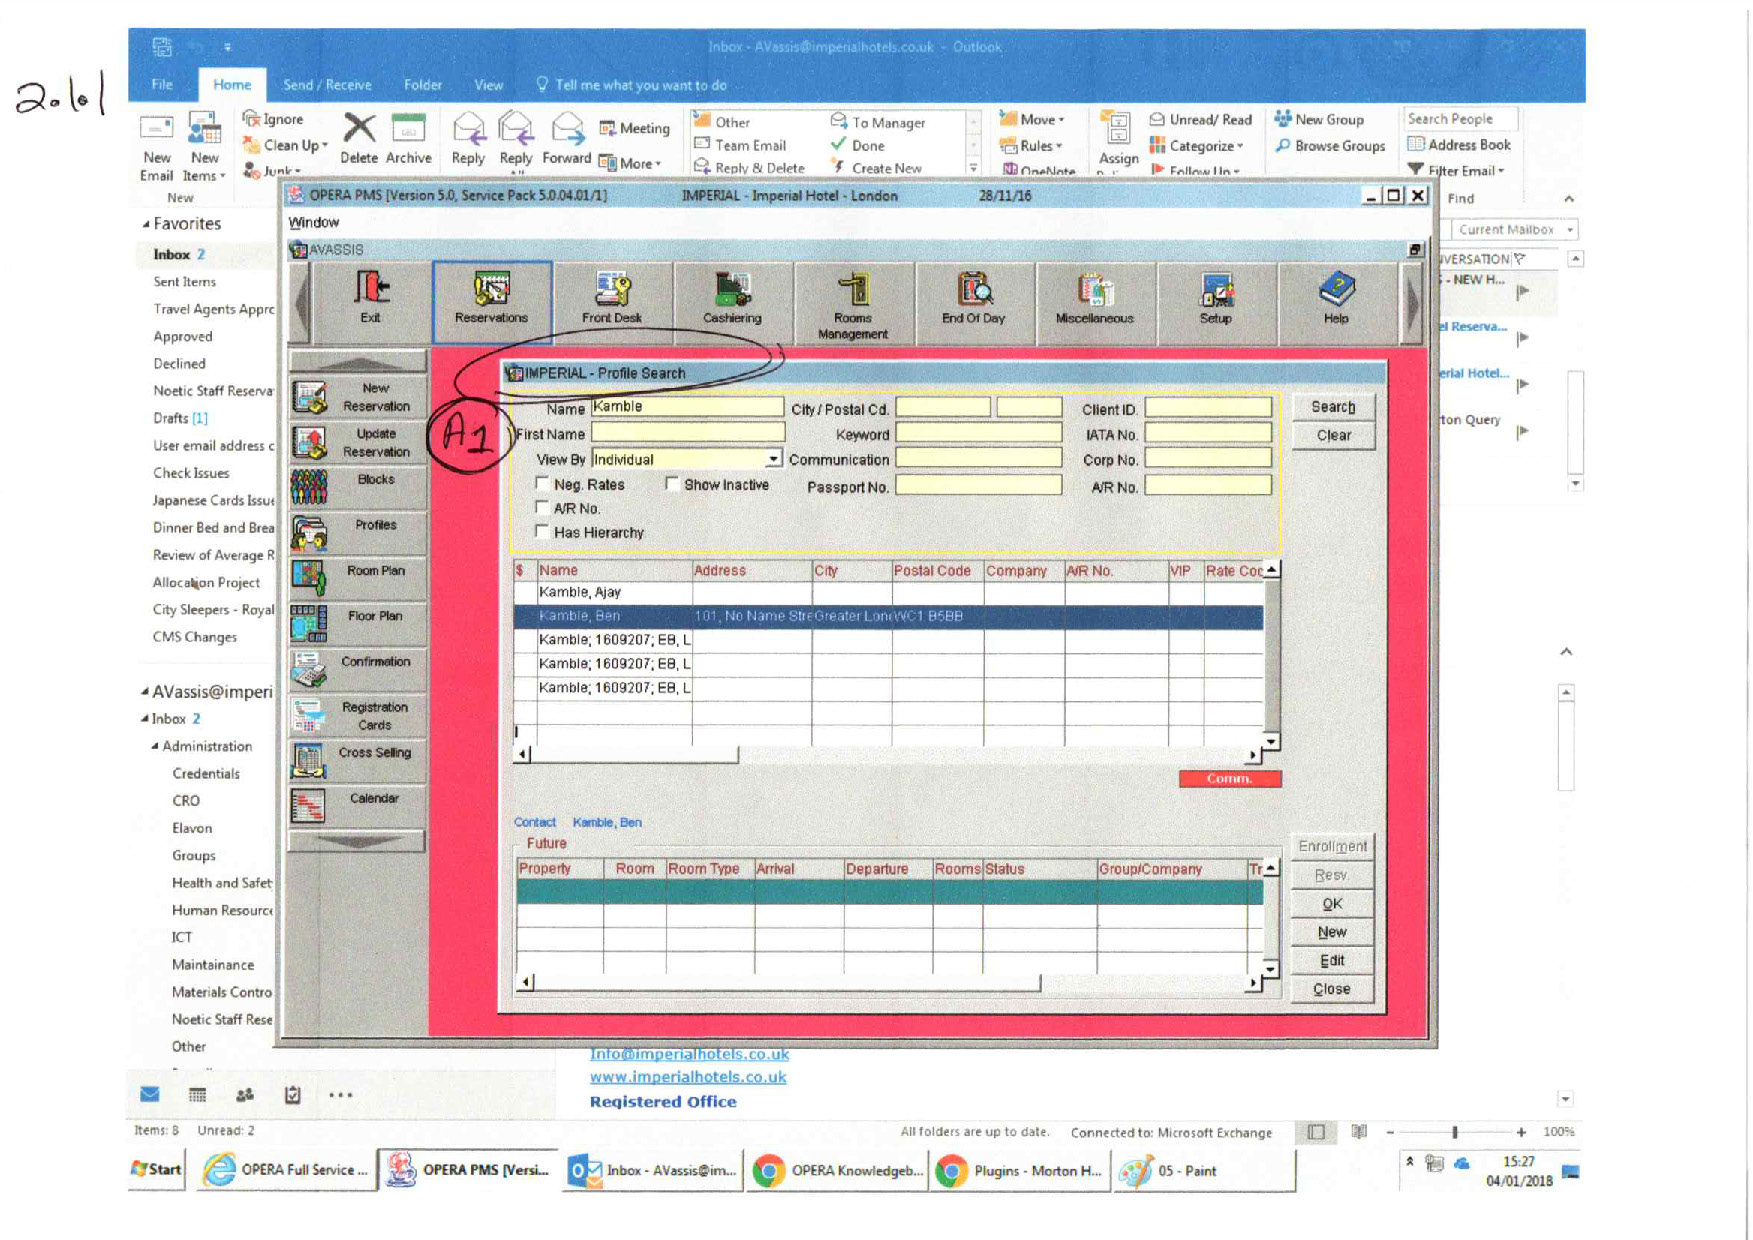Viewport: 1753px width, 1240px height.
Task: Open Outlook calendar view icon in navigation bar
Action: point(197,1094)
